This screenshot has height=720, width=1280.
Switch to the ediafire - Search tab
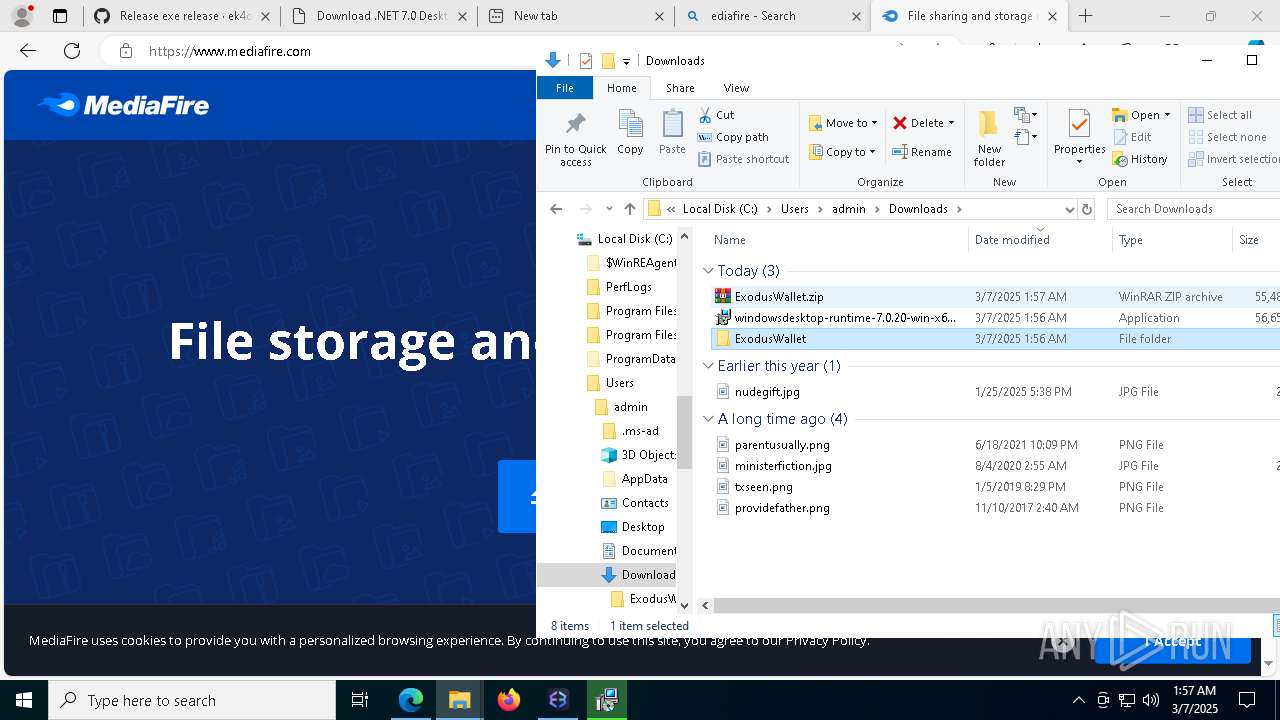(772, 16)
